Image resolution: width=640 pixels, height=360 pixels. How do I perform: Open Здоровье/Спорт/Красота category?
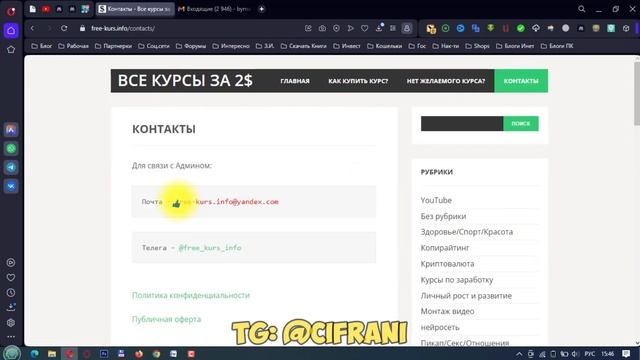[x=467, y=232]
